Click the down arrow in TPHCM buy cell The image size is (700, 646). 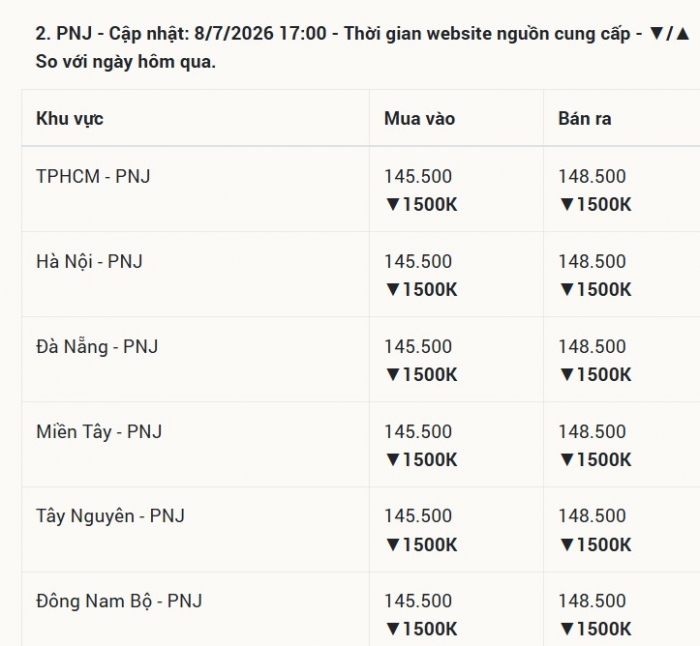pos(393,204)
